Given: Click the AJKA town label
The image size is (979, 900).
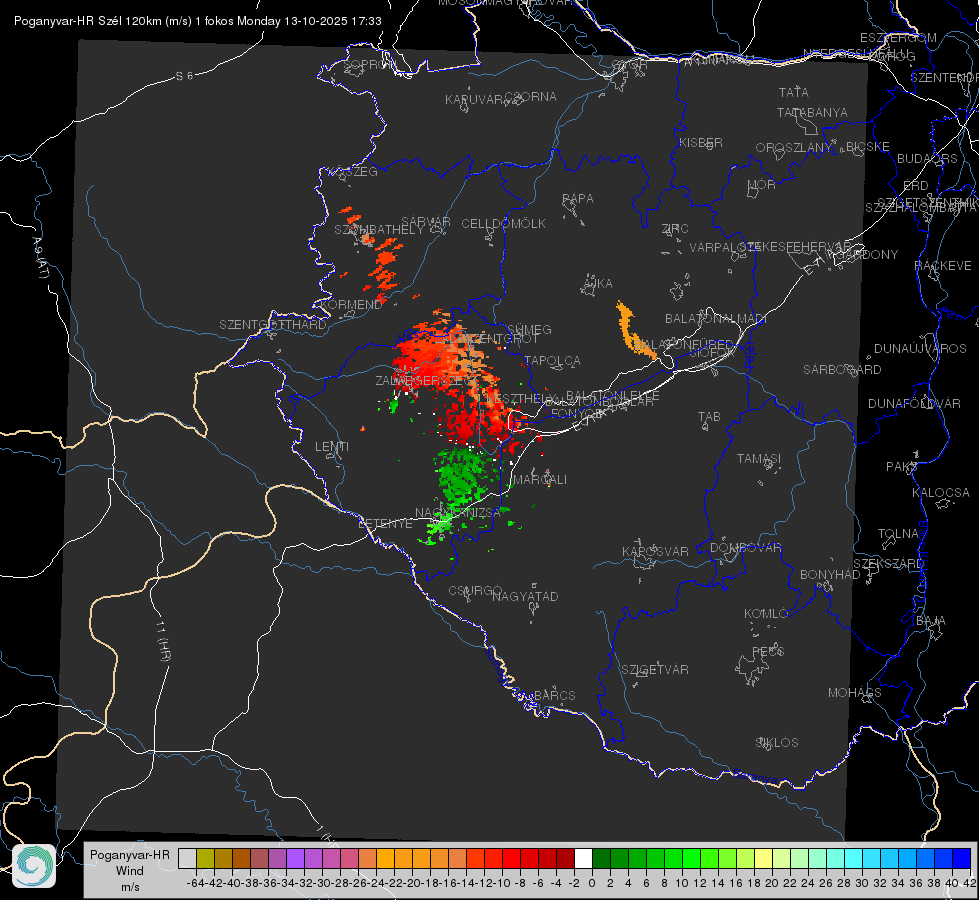Looking at the screenshot, I should [598, 284].
